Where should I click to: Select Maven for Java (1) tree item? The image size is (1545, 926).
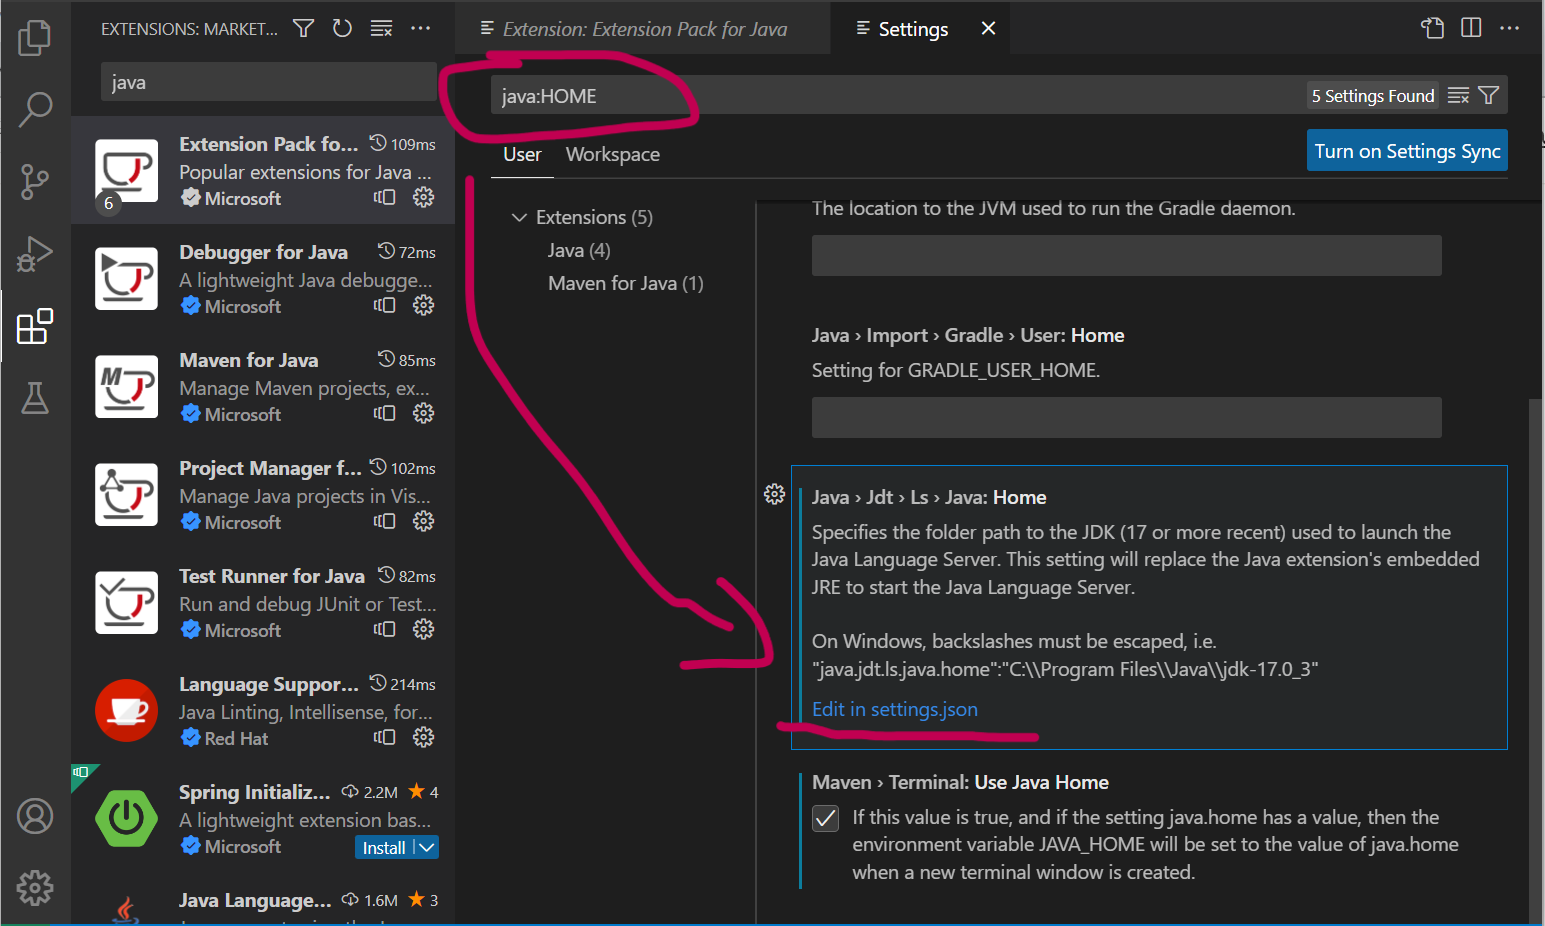[x=626, y=283]
